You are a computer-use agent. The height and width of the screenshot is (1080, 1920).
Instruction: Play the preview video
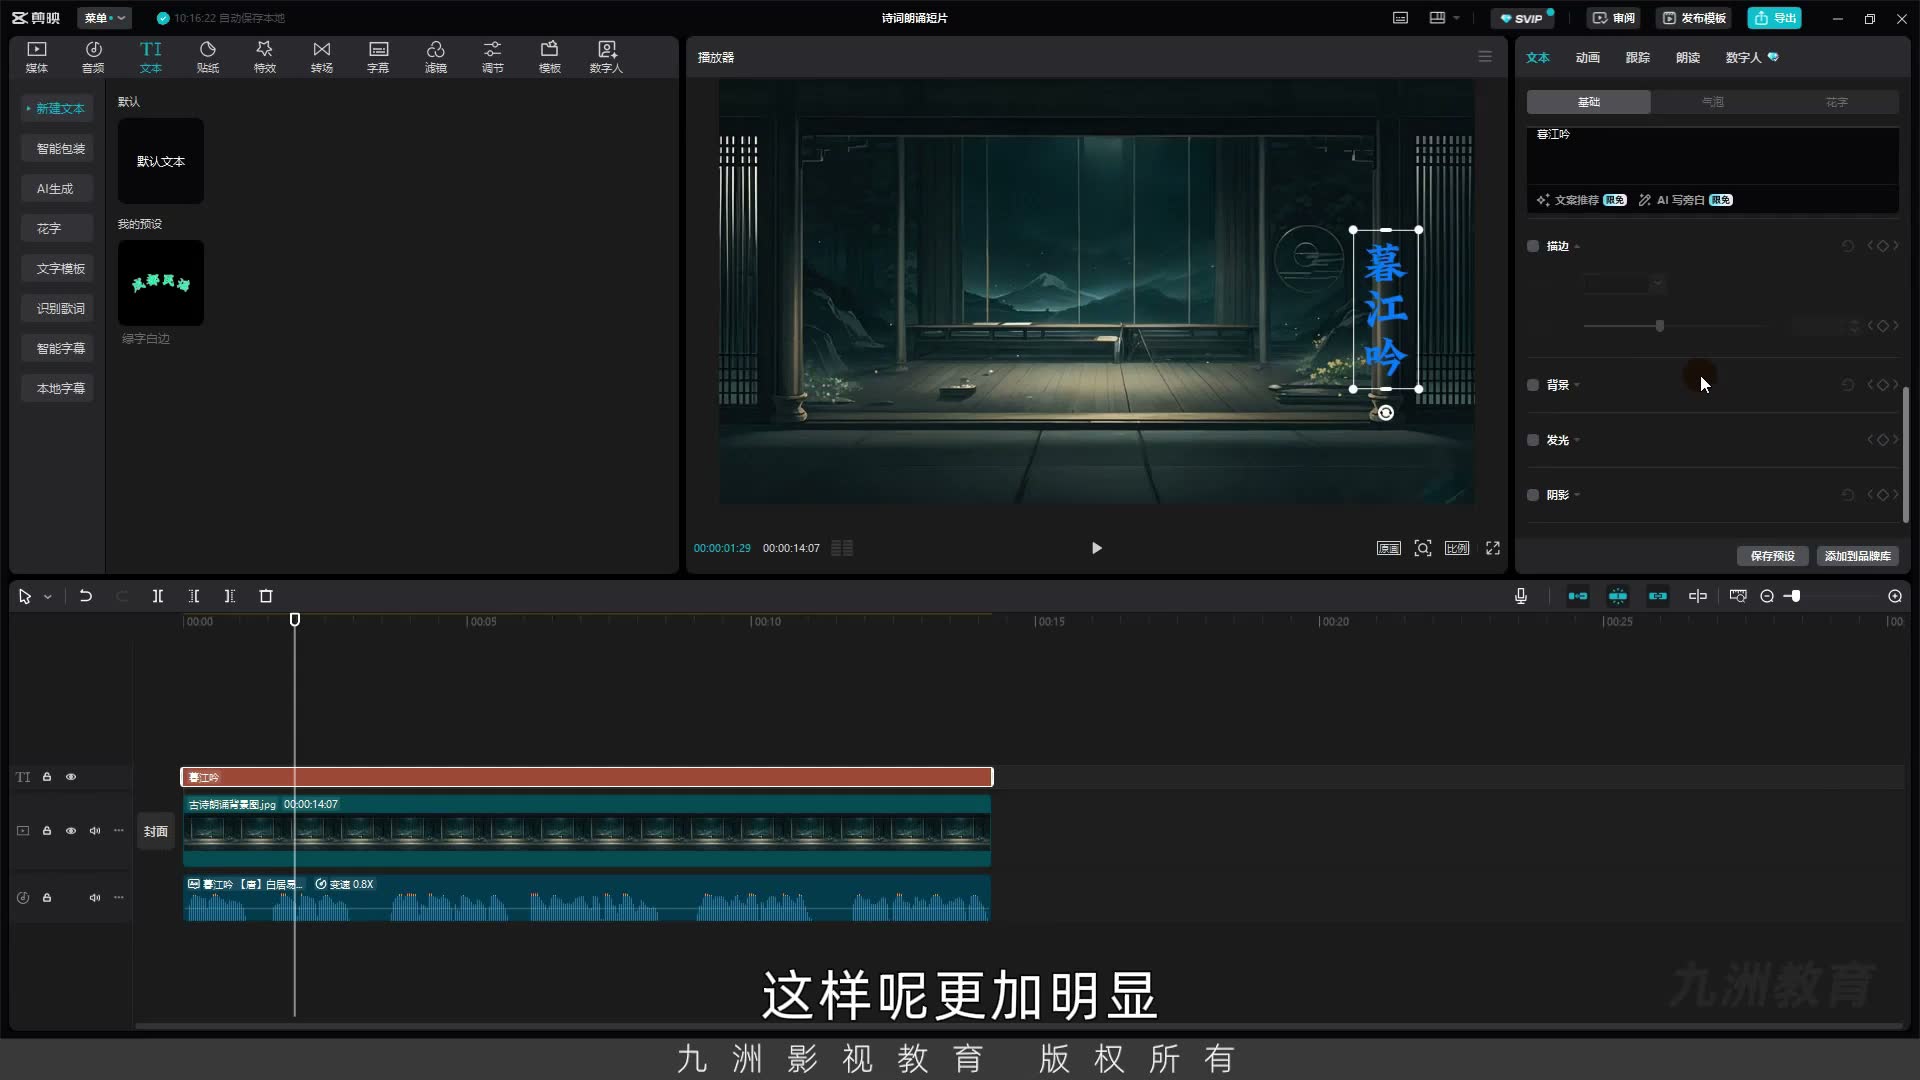(1097, 548)
